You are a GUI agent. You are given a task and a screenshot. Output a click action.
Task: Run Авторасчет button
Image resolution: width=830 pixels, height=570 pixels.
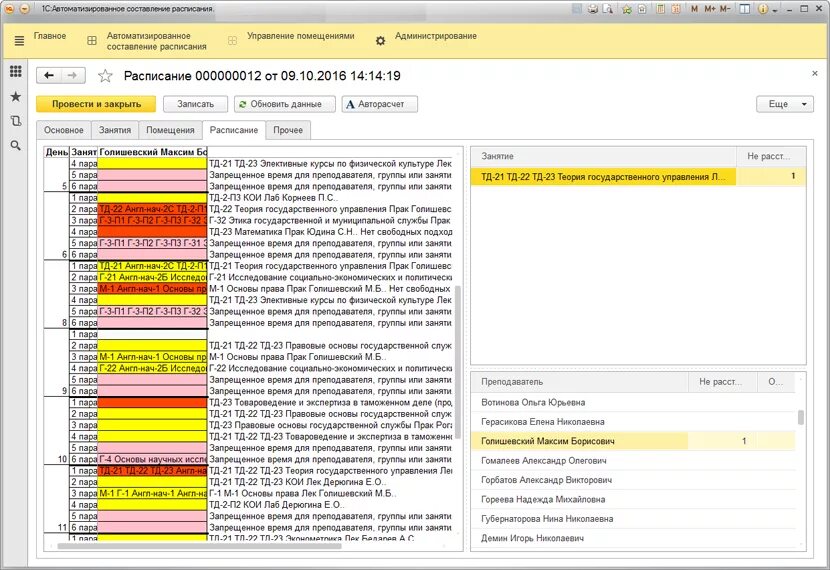click(380, 104)
